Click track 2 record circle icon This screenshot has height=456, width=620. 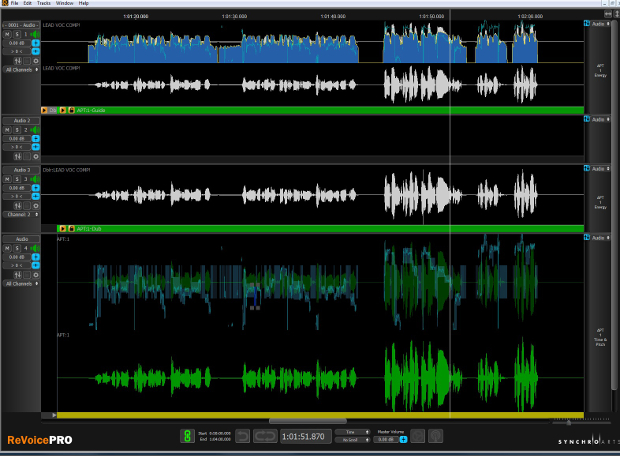[x=36, y=157]
